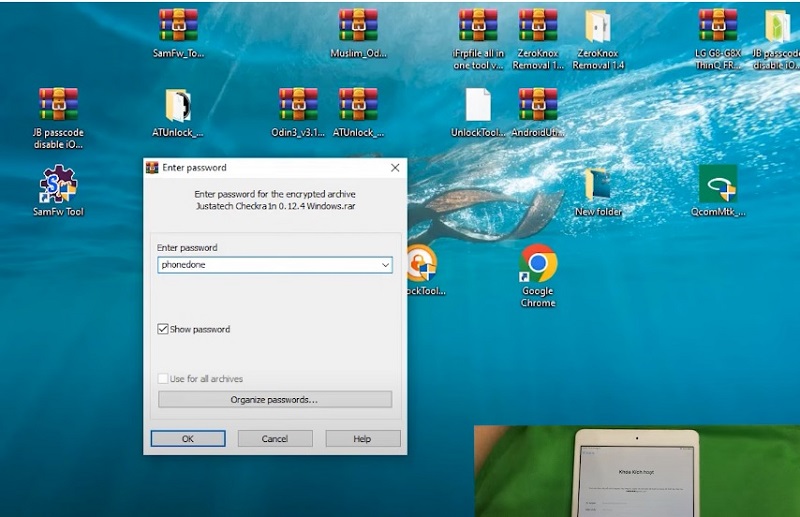Expand the Enter password dropdown arrow
The image size is (800, 517).
point(385,265)
